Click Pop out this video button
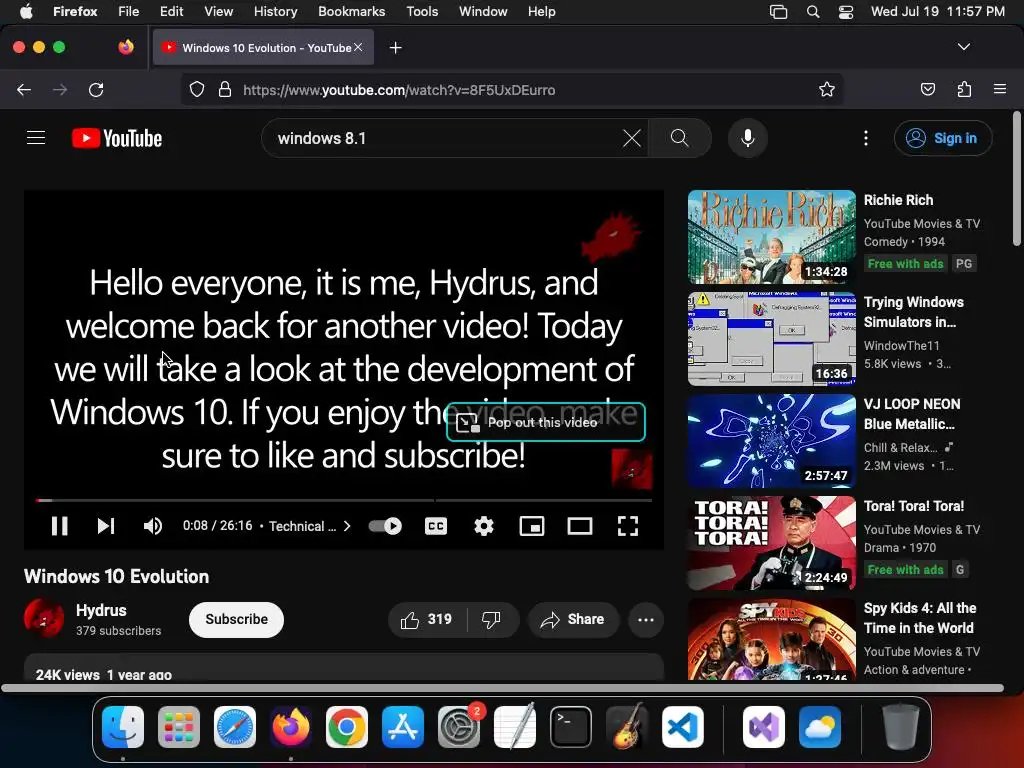1024x768 pixels. coord(545,423)
